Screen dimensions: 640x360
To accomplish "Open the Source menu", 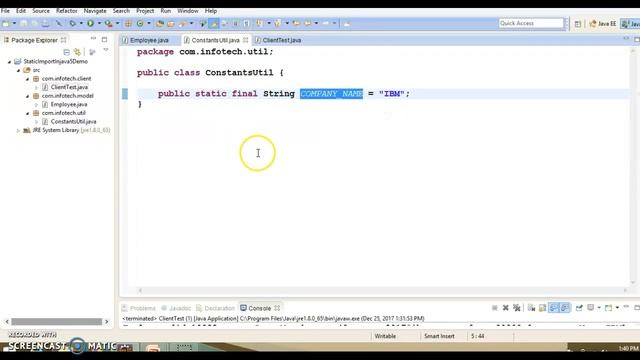I will click(x=41, y=11).
